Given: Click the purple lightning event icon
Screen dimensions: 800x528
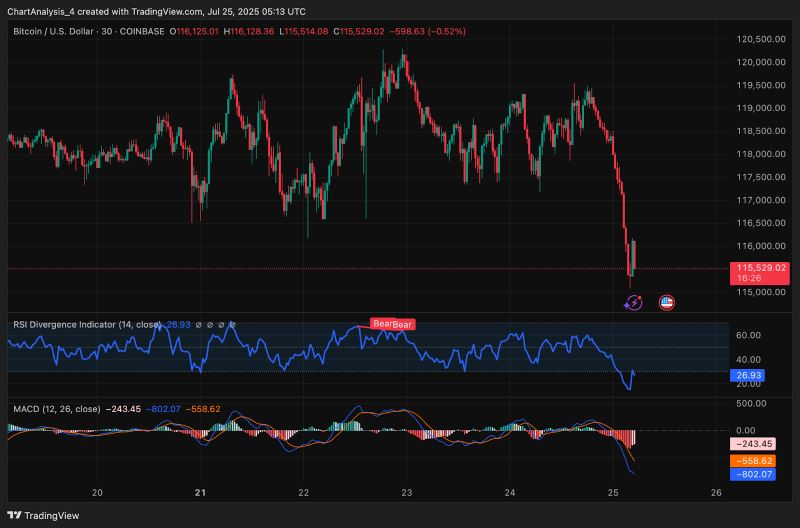Looking at the screenshot, I should pos(633,302).
